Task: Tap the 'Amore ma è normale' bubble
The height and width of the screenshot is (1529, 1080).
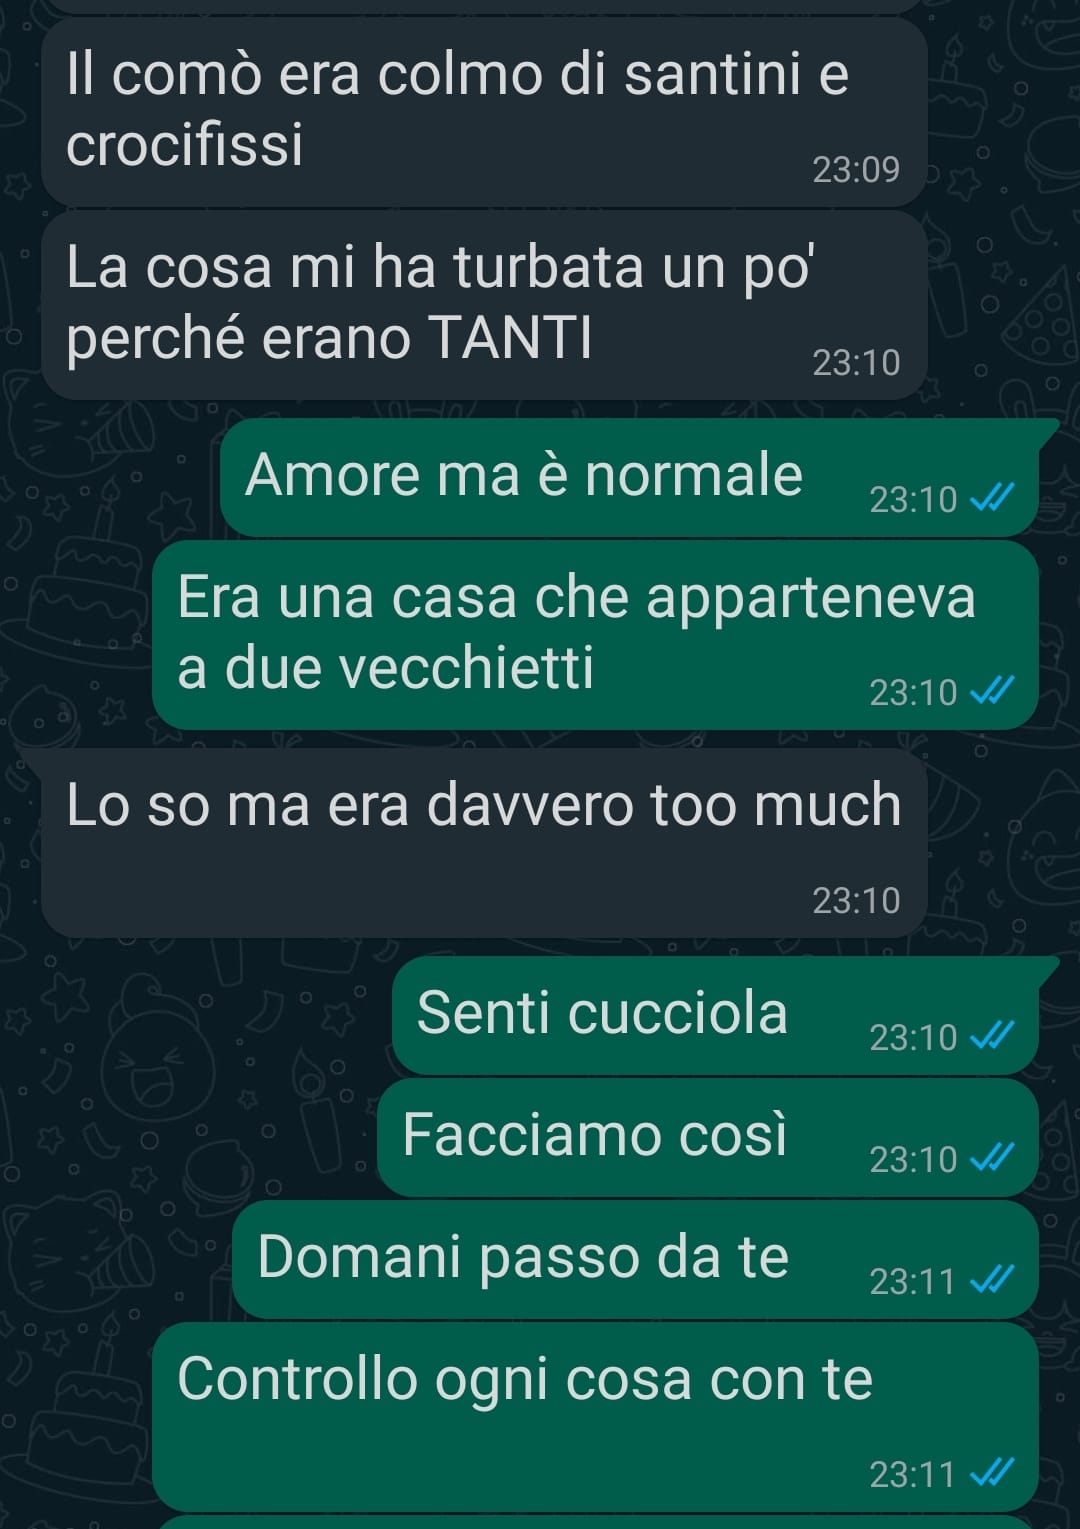Action: (x=630, y=477)
